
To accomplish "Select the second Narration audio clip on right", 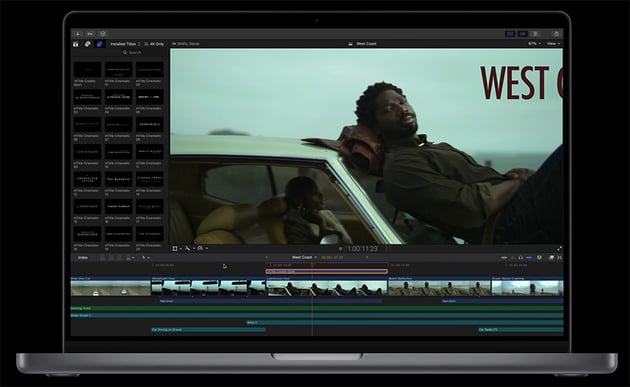I will [502, 301].
